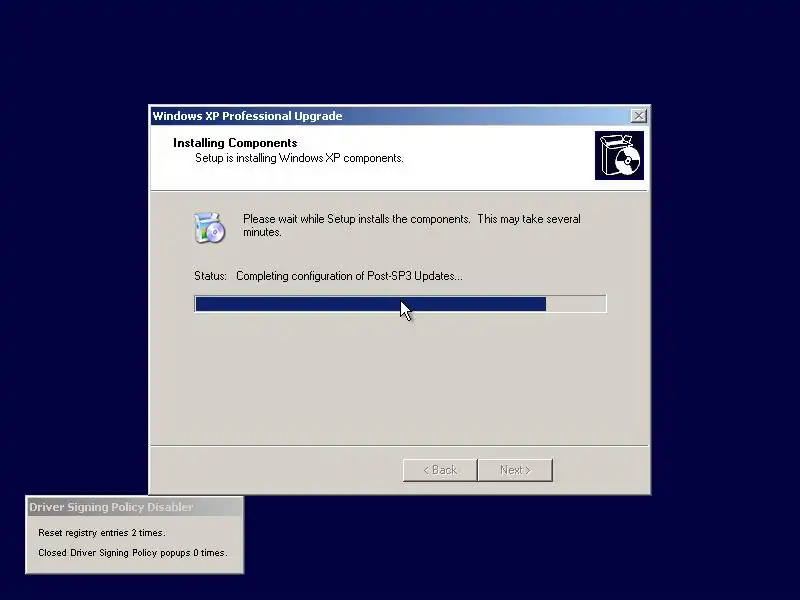This screenshot has width=800, height=600.
Task: Click the 'Please wait while Setup installs' message
Action: [x=412, y=226]
